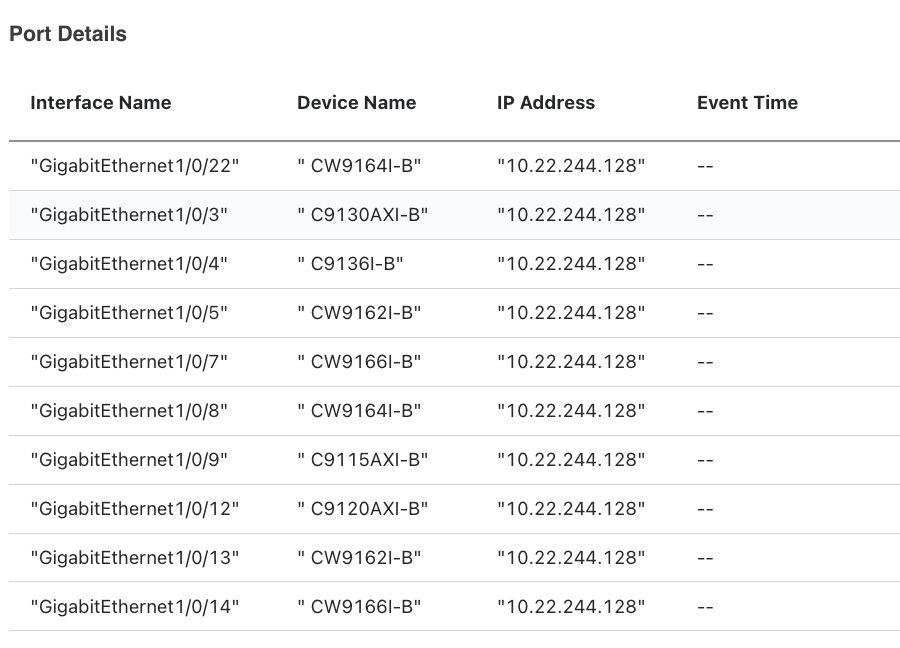Viewport: 900px width, 648px height.
Task: Sort by the Interface Name column header
Action: 100,103
